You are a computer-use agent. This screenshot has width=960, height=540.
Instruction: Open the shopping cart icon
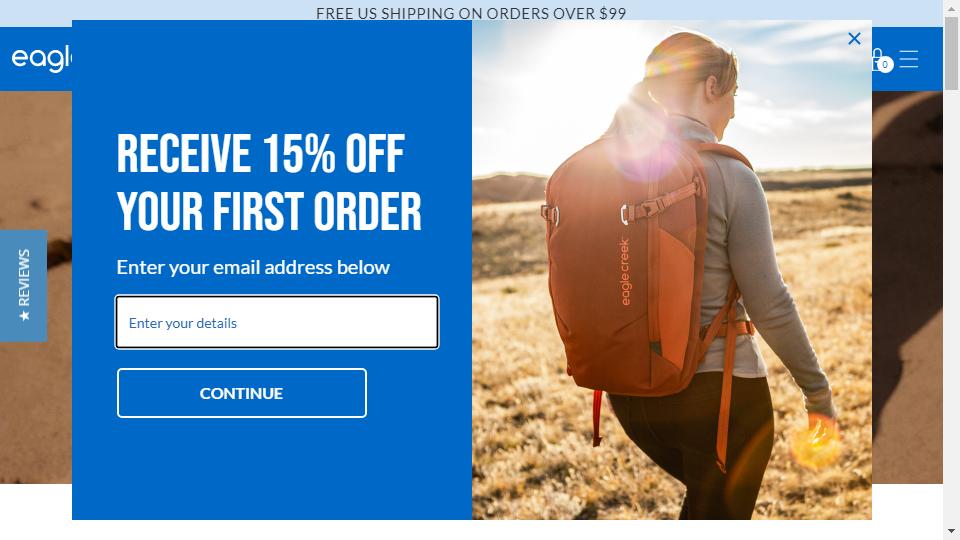(x=877, y=60)
